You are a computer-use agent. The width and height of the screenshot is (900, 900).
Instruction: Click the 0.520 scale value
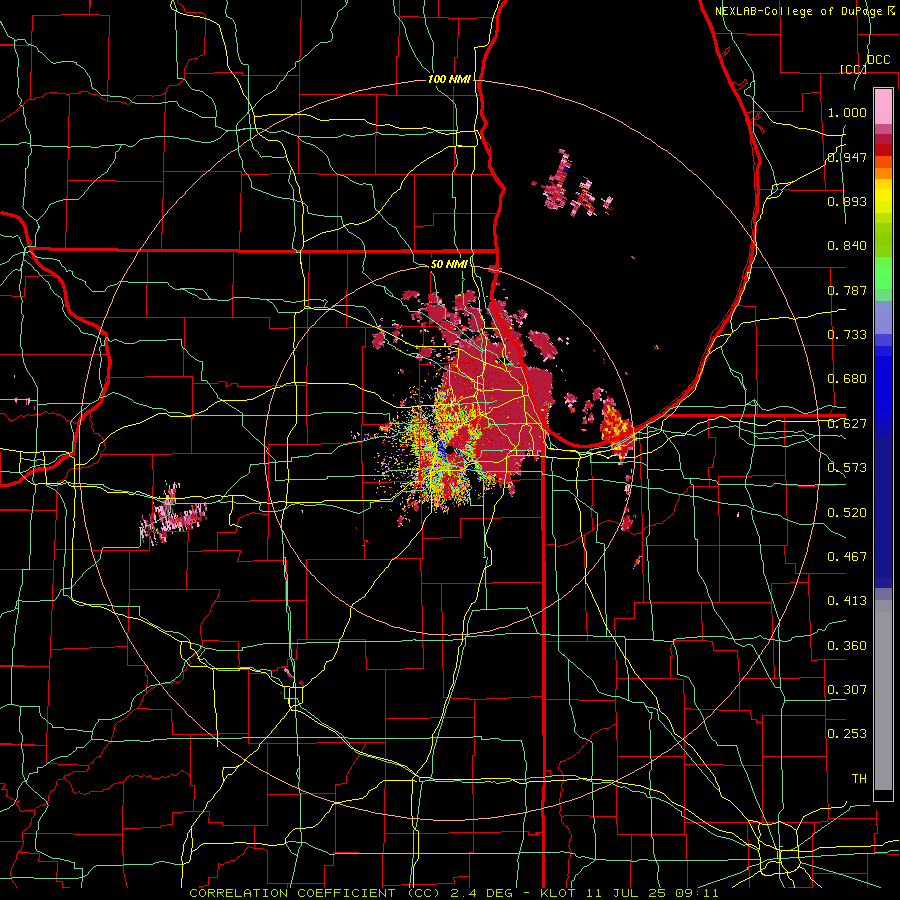(847, 513)
